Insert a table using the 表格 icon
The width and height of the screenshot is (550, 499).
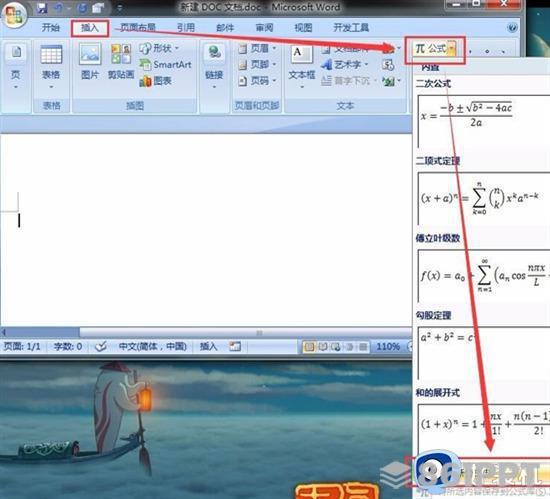click(51, 66)
